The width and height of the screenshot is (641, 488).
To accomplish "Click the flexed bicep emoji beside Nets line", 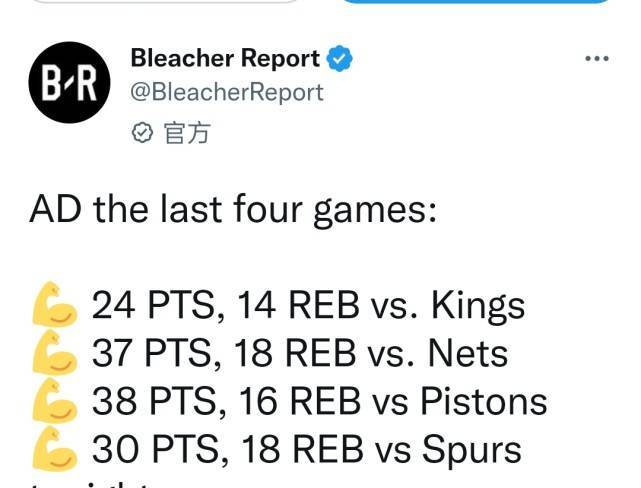I will (x=54, y=353).
